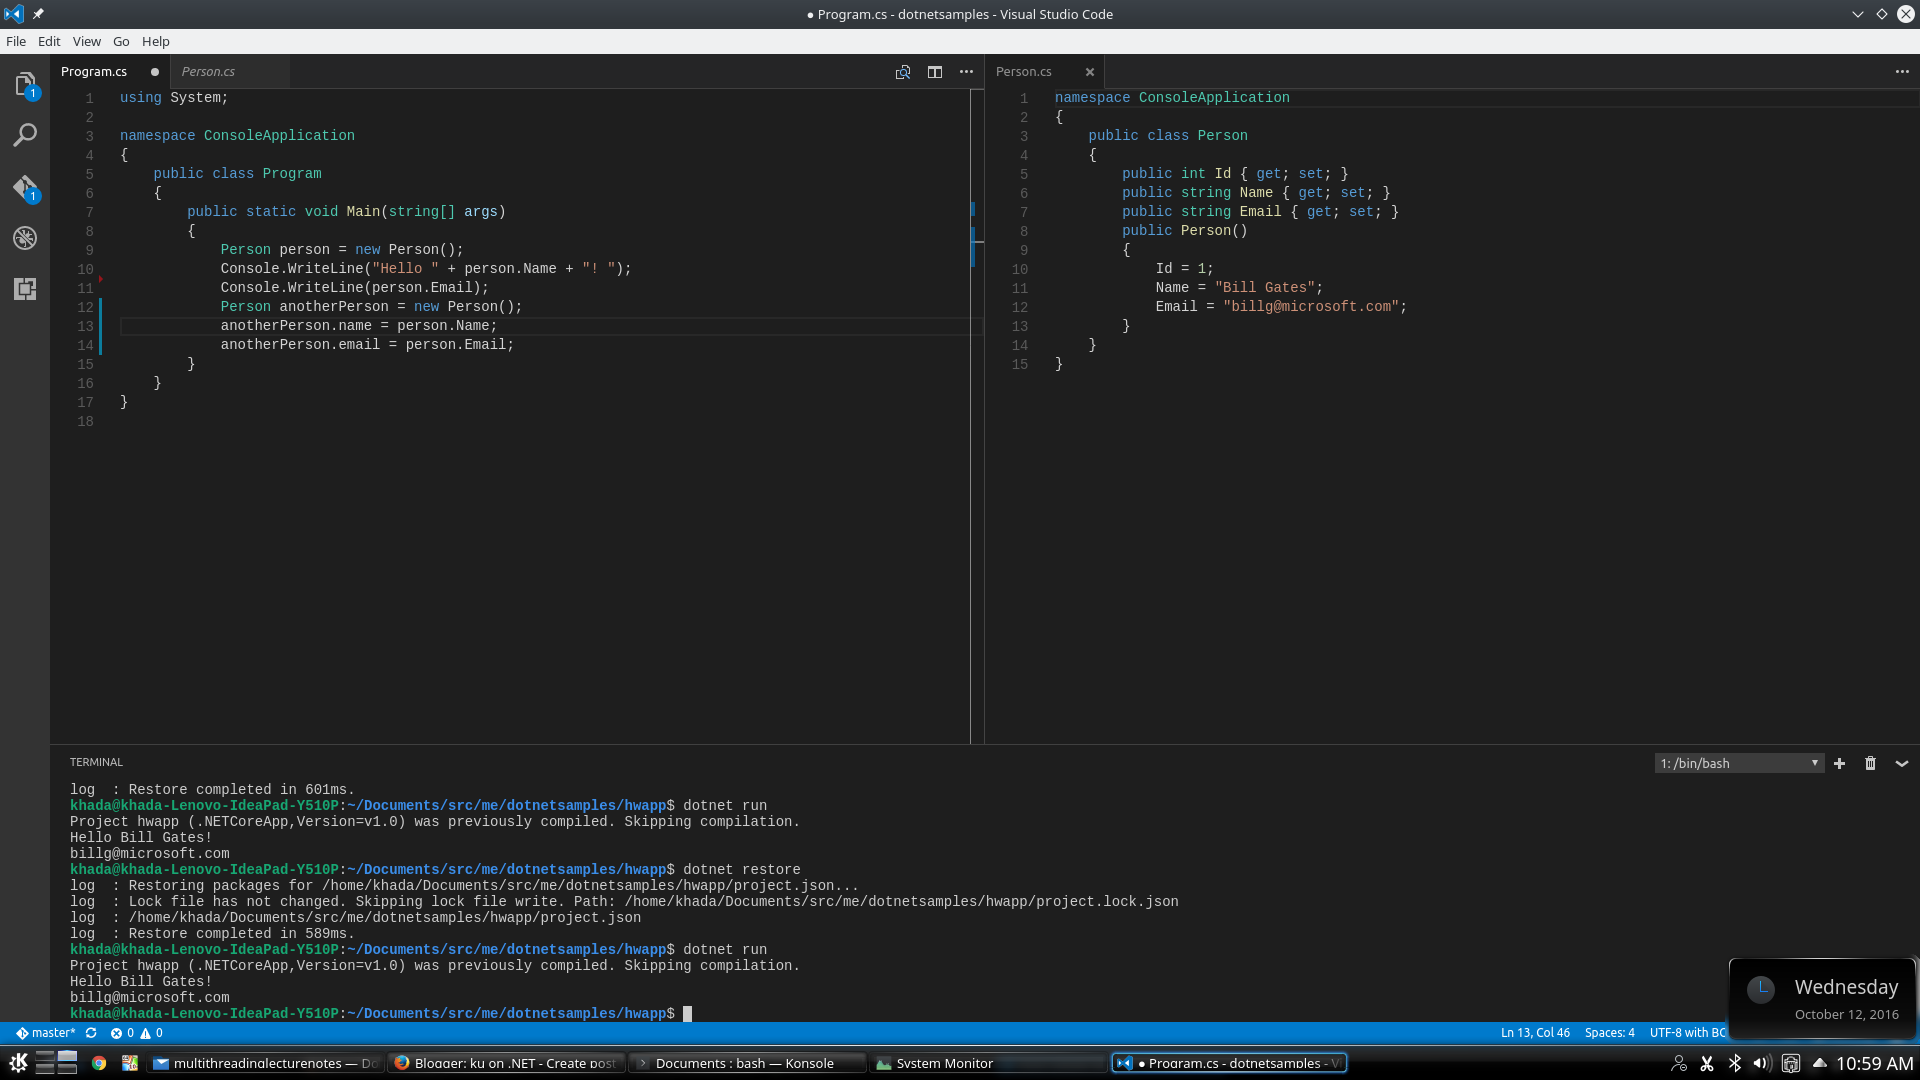
Task: Add a new terminal with plus icon
Action: pyautogui.click(x=1839, y=764)
